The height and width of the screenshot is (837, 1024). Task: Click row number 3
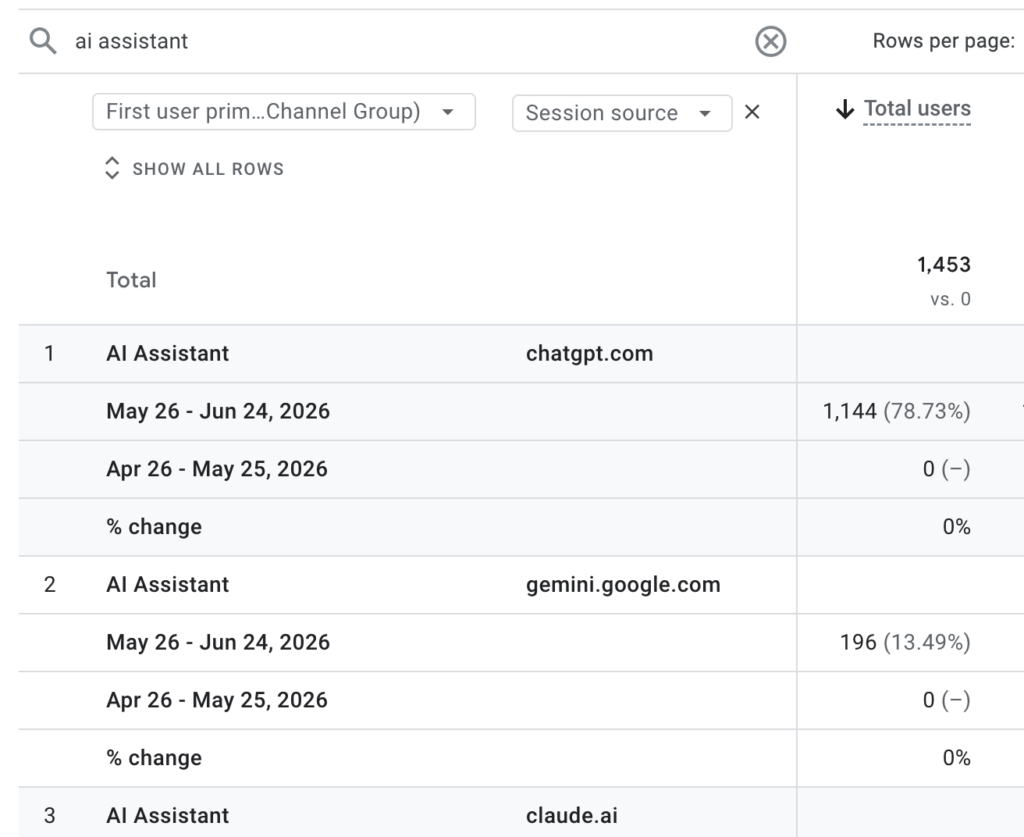[50, 815]
